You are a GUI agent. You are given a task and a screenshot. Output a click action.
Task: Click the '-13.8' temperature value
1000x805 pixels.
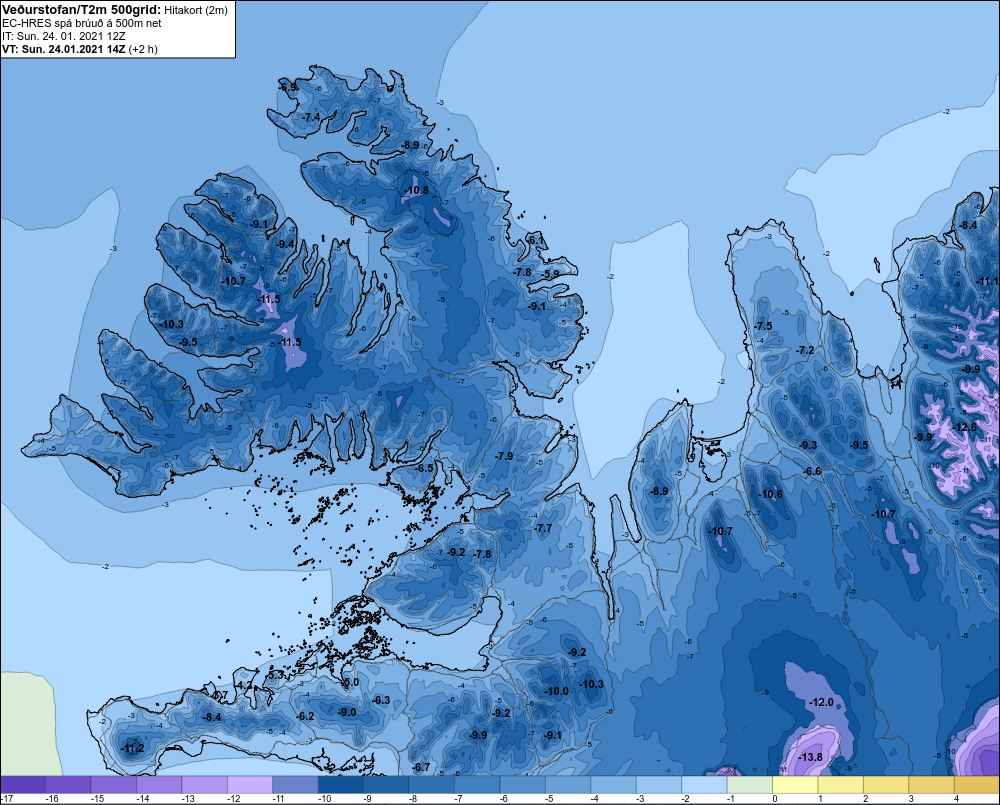coord(810,757)
